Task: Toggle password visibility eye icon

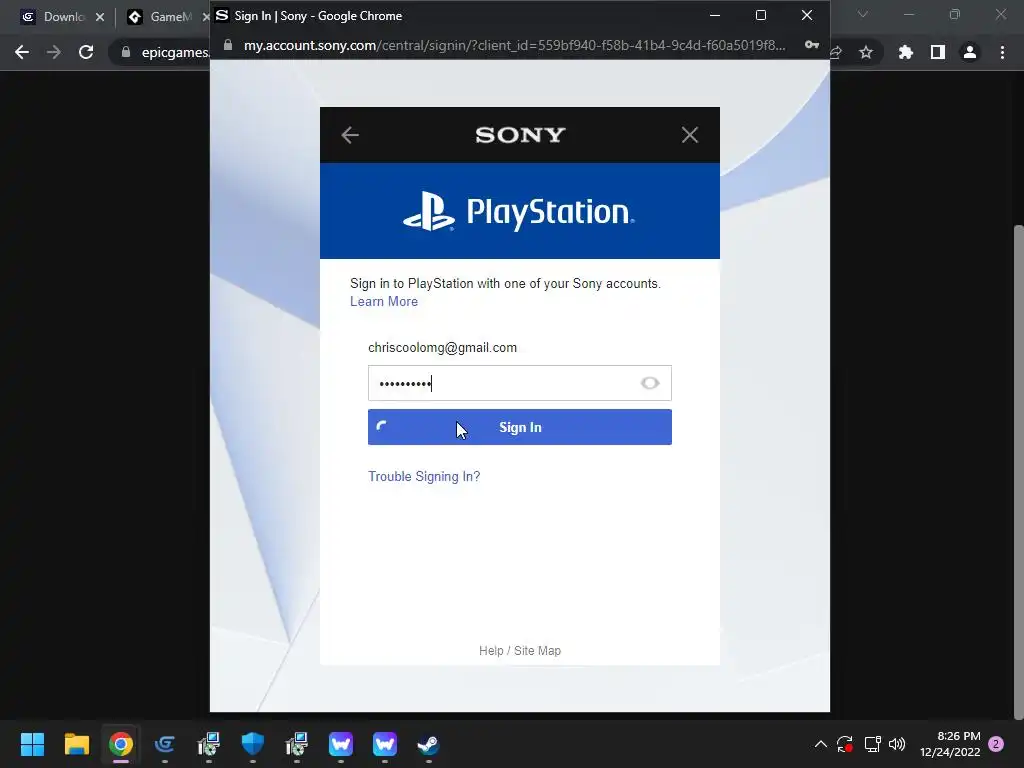Action: pos(650,383)
